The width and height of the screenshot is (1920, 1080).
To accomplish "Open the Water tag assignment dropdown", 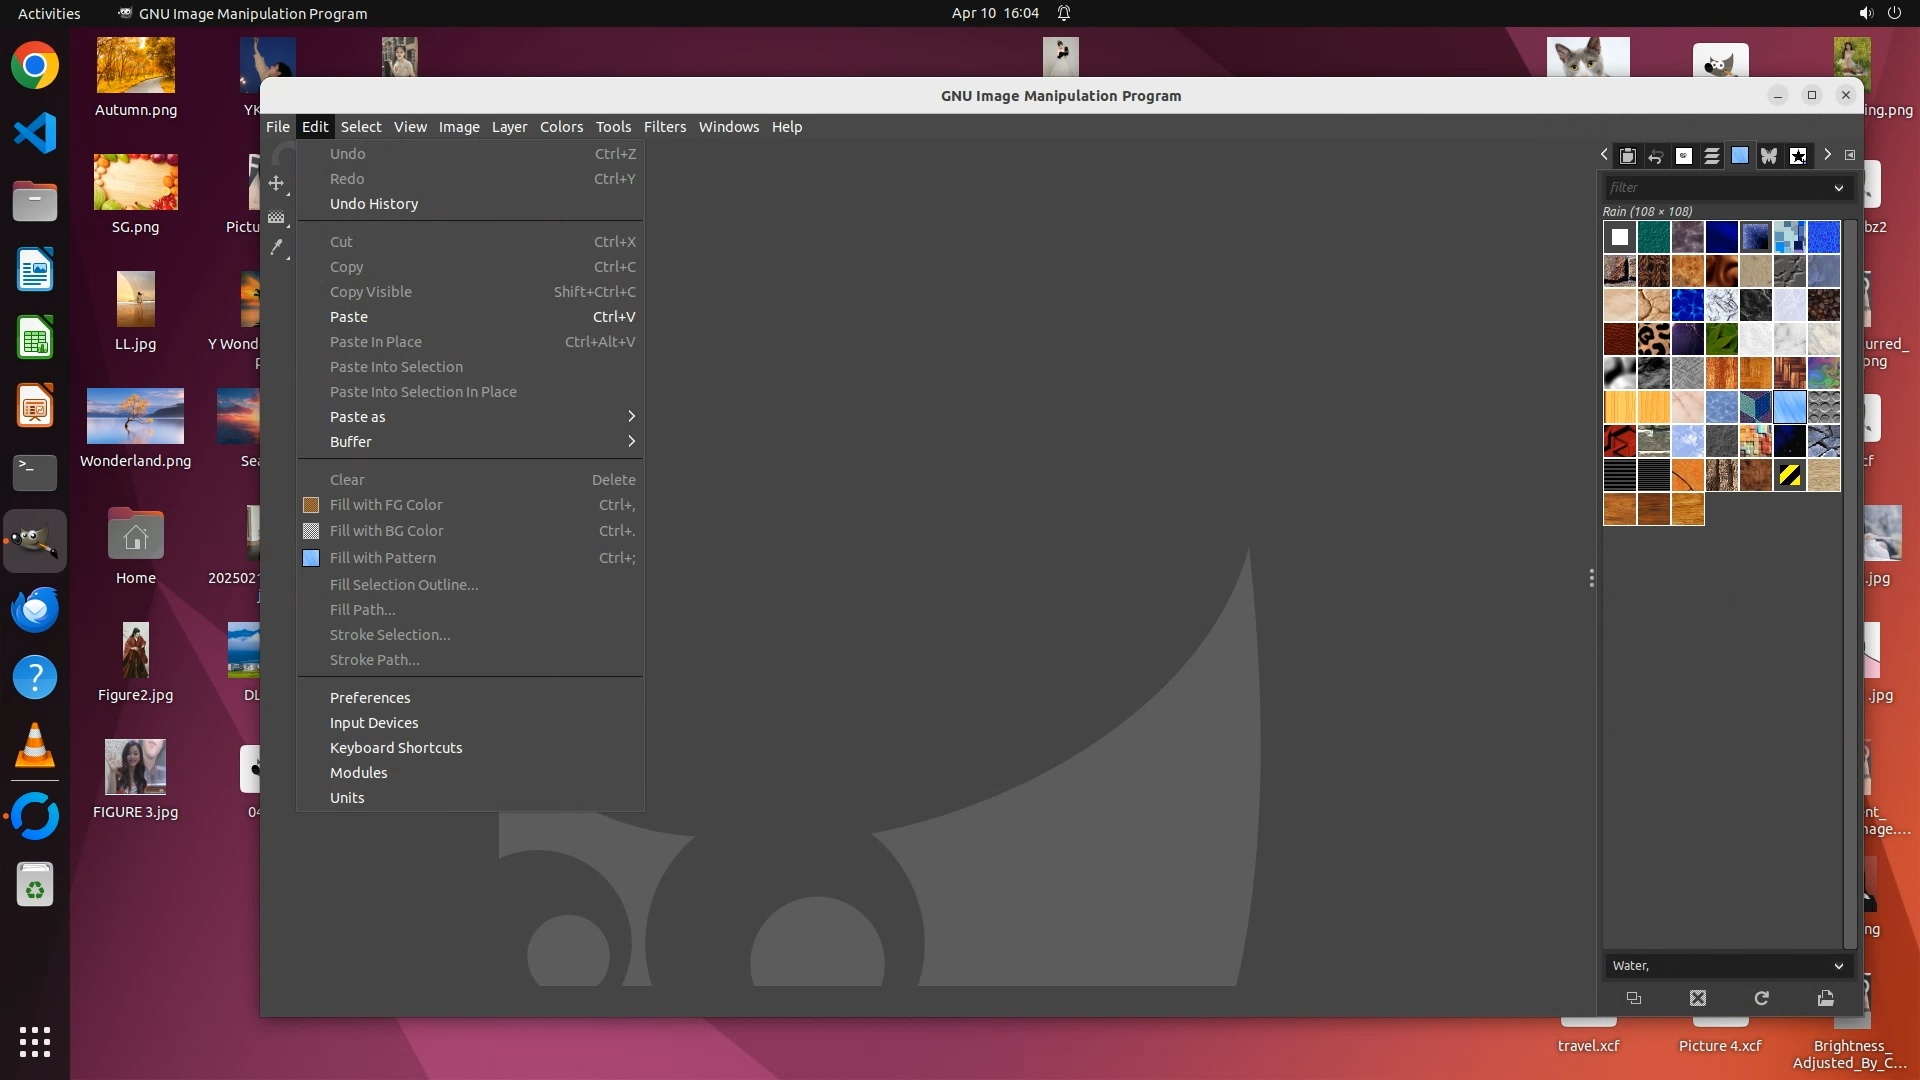I will [1838, 966].
